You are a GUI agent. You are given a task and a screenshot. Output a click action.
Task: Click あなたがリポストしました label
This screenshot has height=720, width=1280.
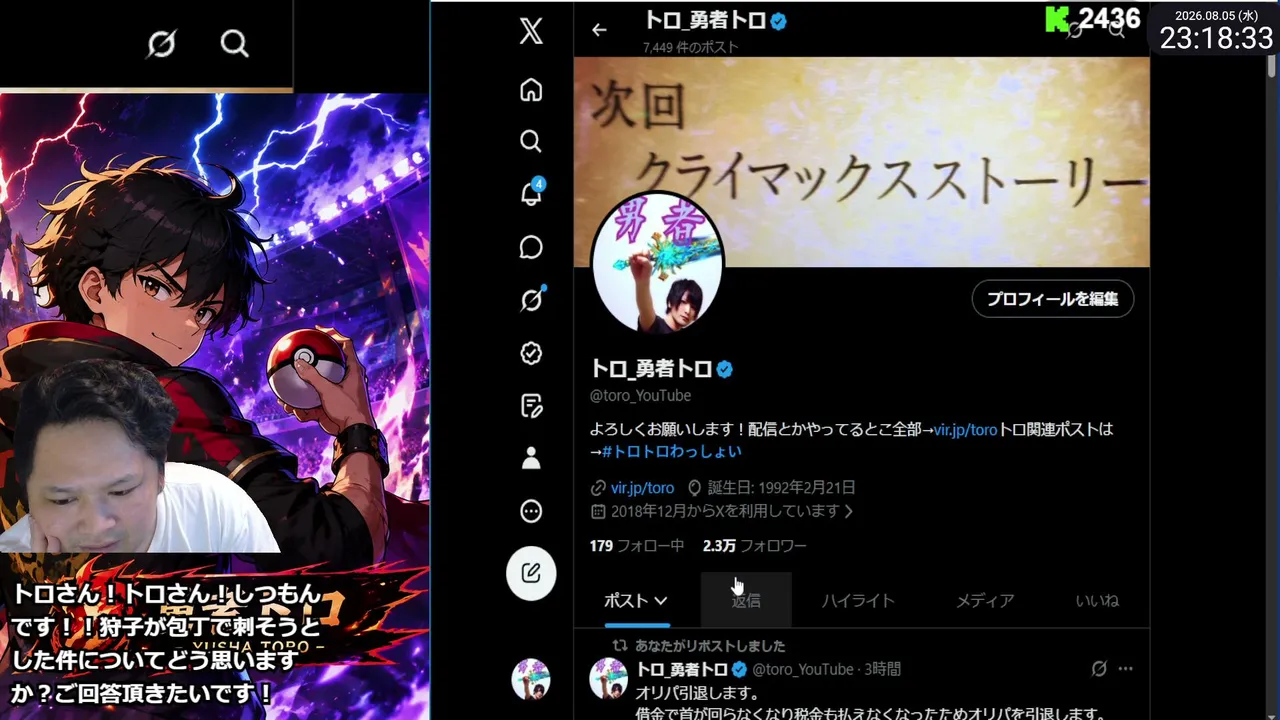pyautogui.click(x=710, y=646)
